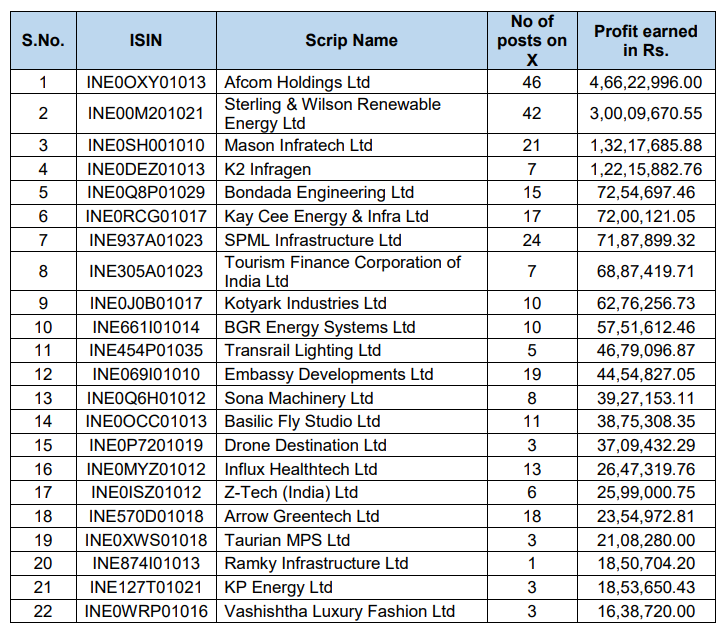This screenshot has height=634, width=720.
Task: Click the 'Profit earned in Rs.' header
Action: click(x=646, y=40)
